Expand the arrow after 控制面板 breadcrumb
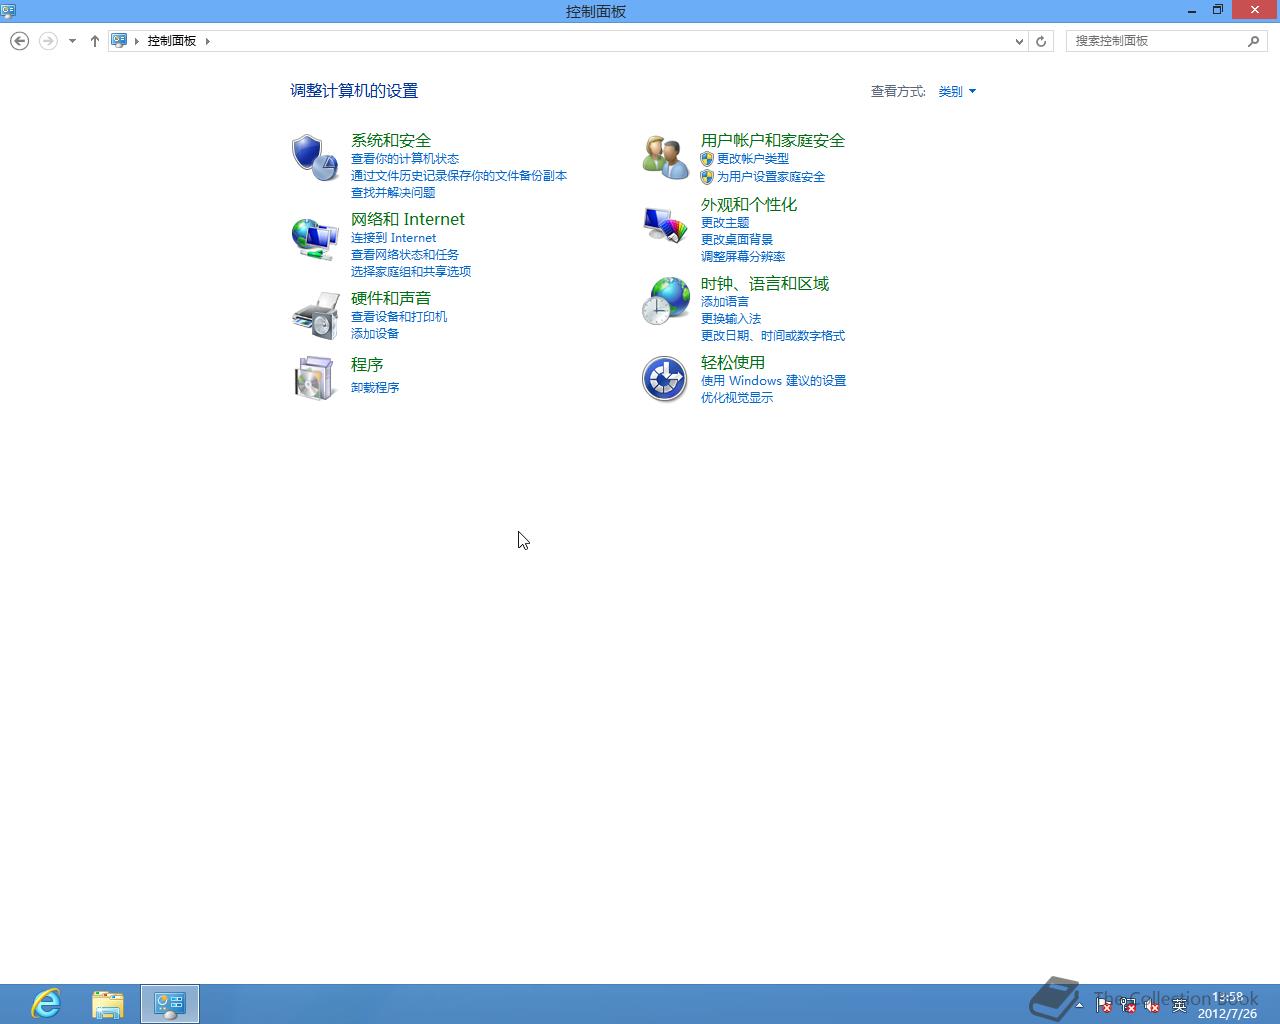1280x1024 pixels. pos(208,41)
